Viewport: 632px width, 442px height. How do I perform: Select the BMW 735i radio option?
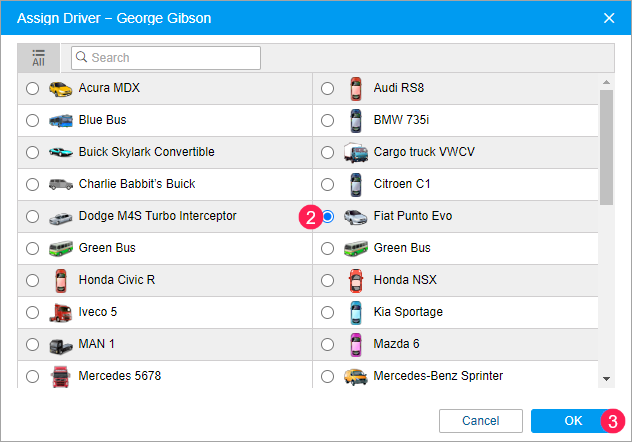tap(327, 120)
